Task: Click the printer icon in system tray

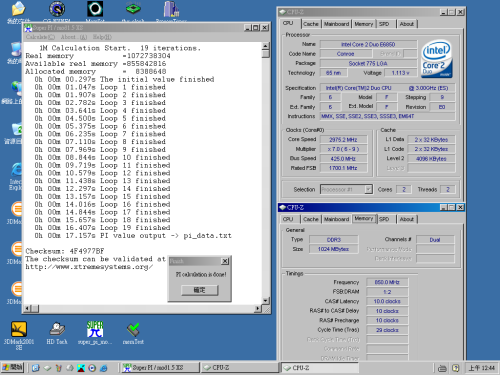Action: pyautogui.click(x=442, y=368)
